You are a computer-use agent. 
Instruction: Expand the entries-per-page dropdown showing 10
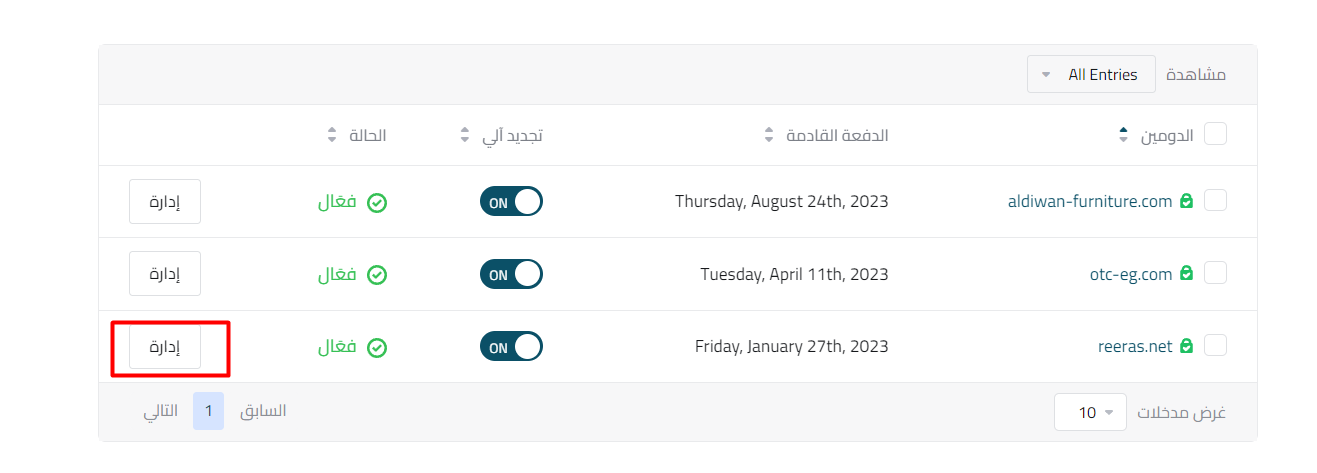click(1089, 412)
